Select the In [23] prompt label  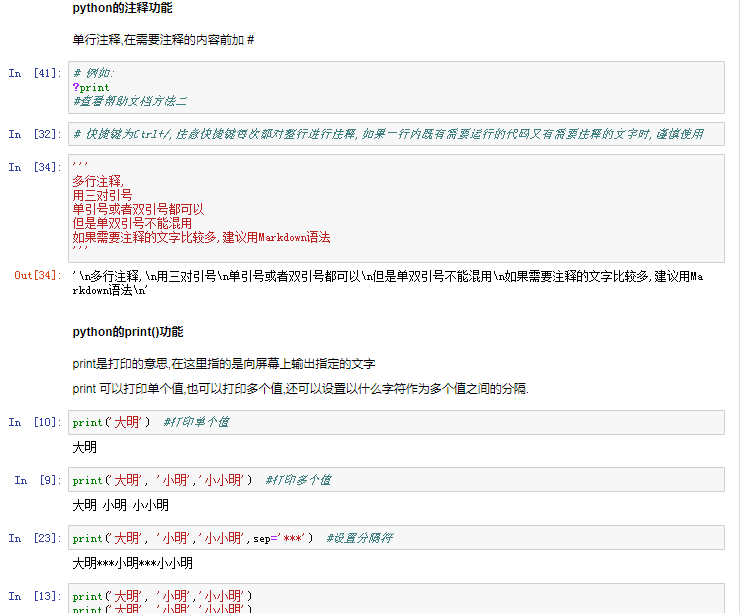[35, 538]
